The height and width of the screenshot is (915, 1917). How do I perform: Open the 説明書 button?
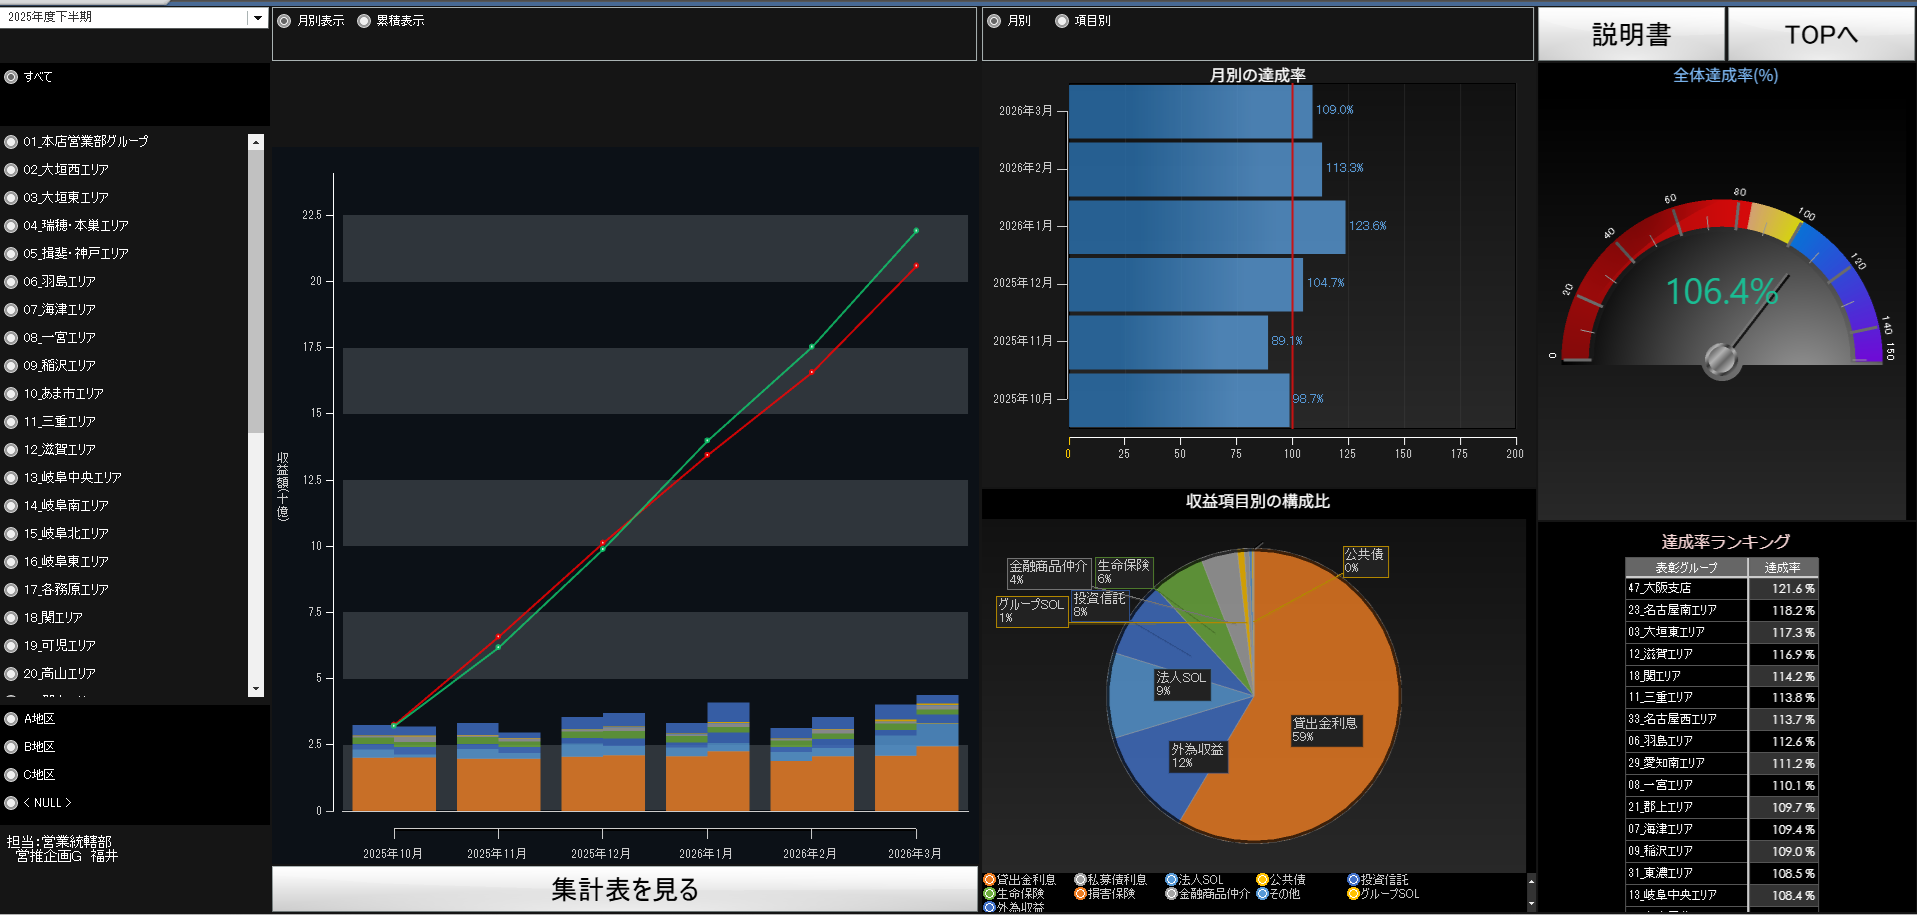[1631, 35]
